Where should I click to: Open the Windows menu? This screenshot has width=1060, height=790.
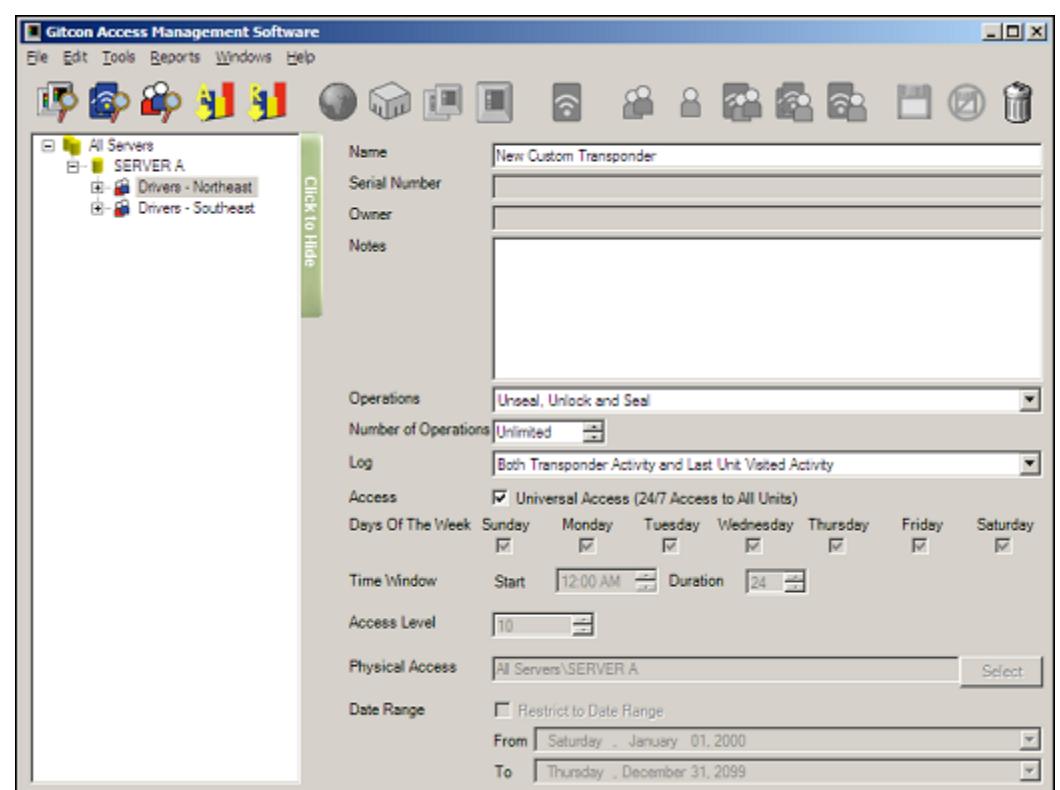(x=243, y=57)
